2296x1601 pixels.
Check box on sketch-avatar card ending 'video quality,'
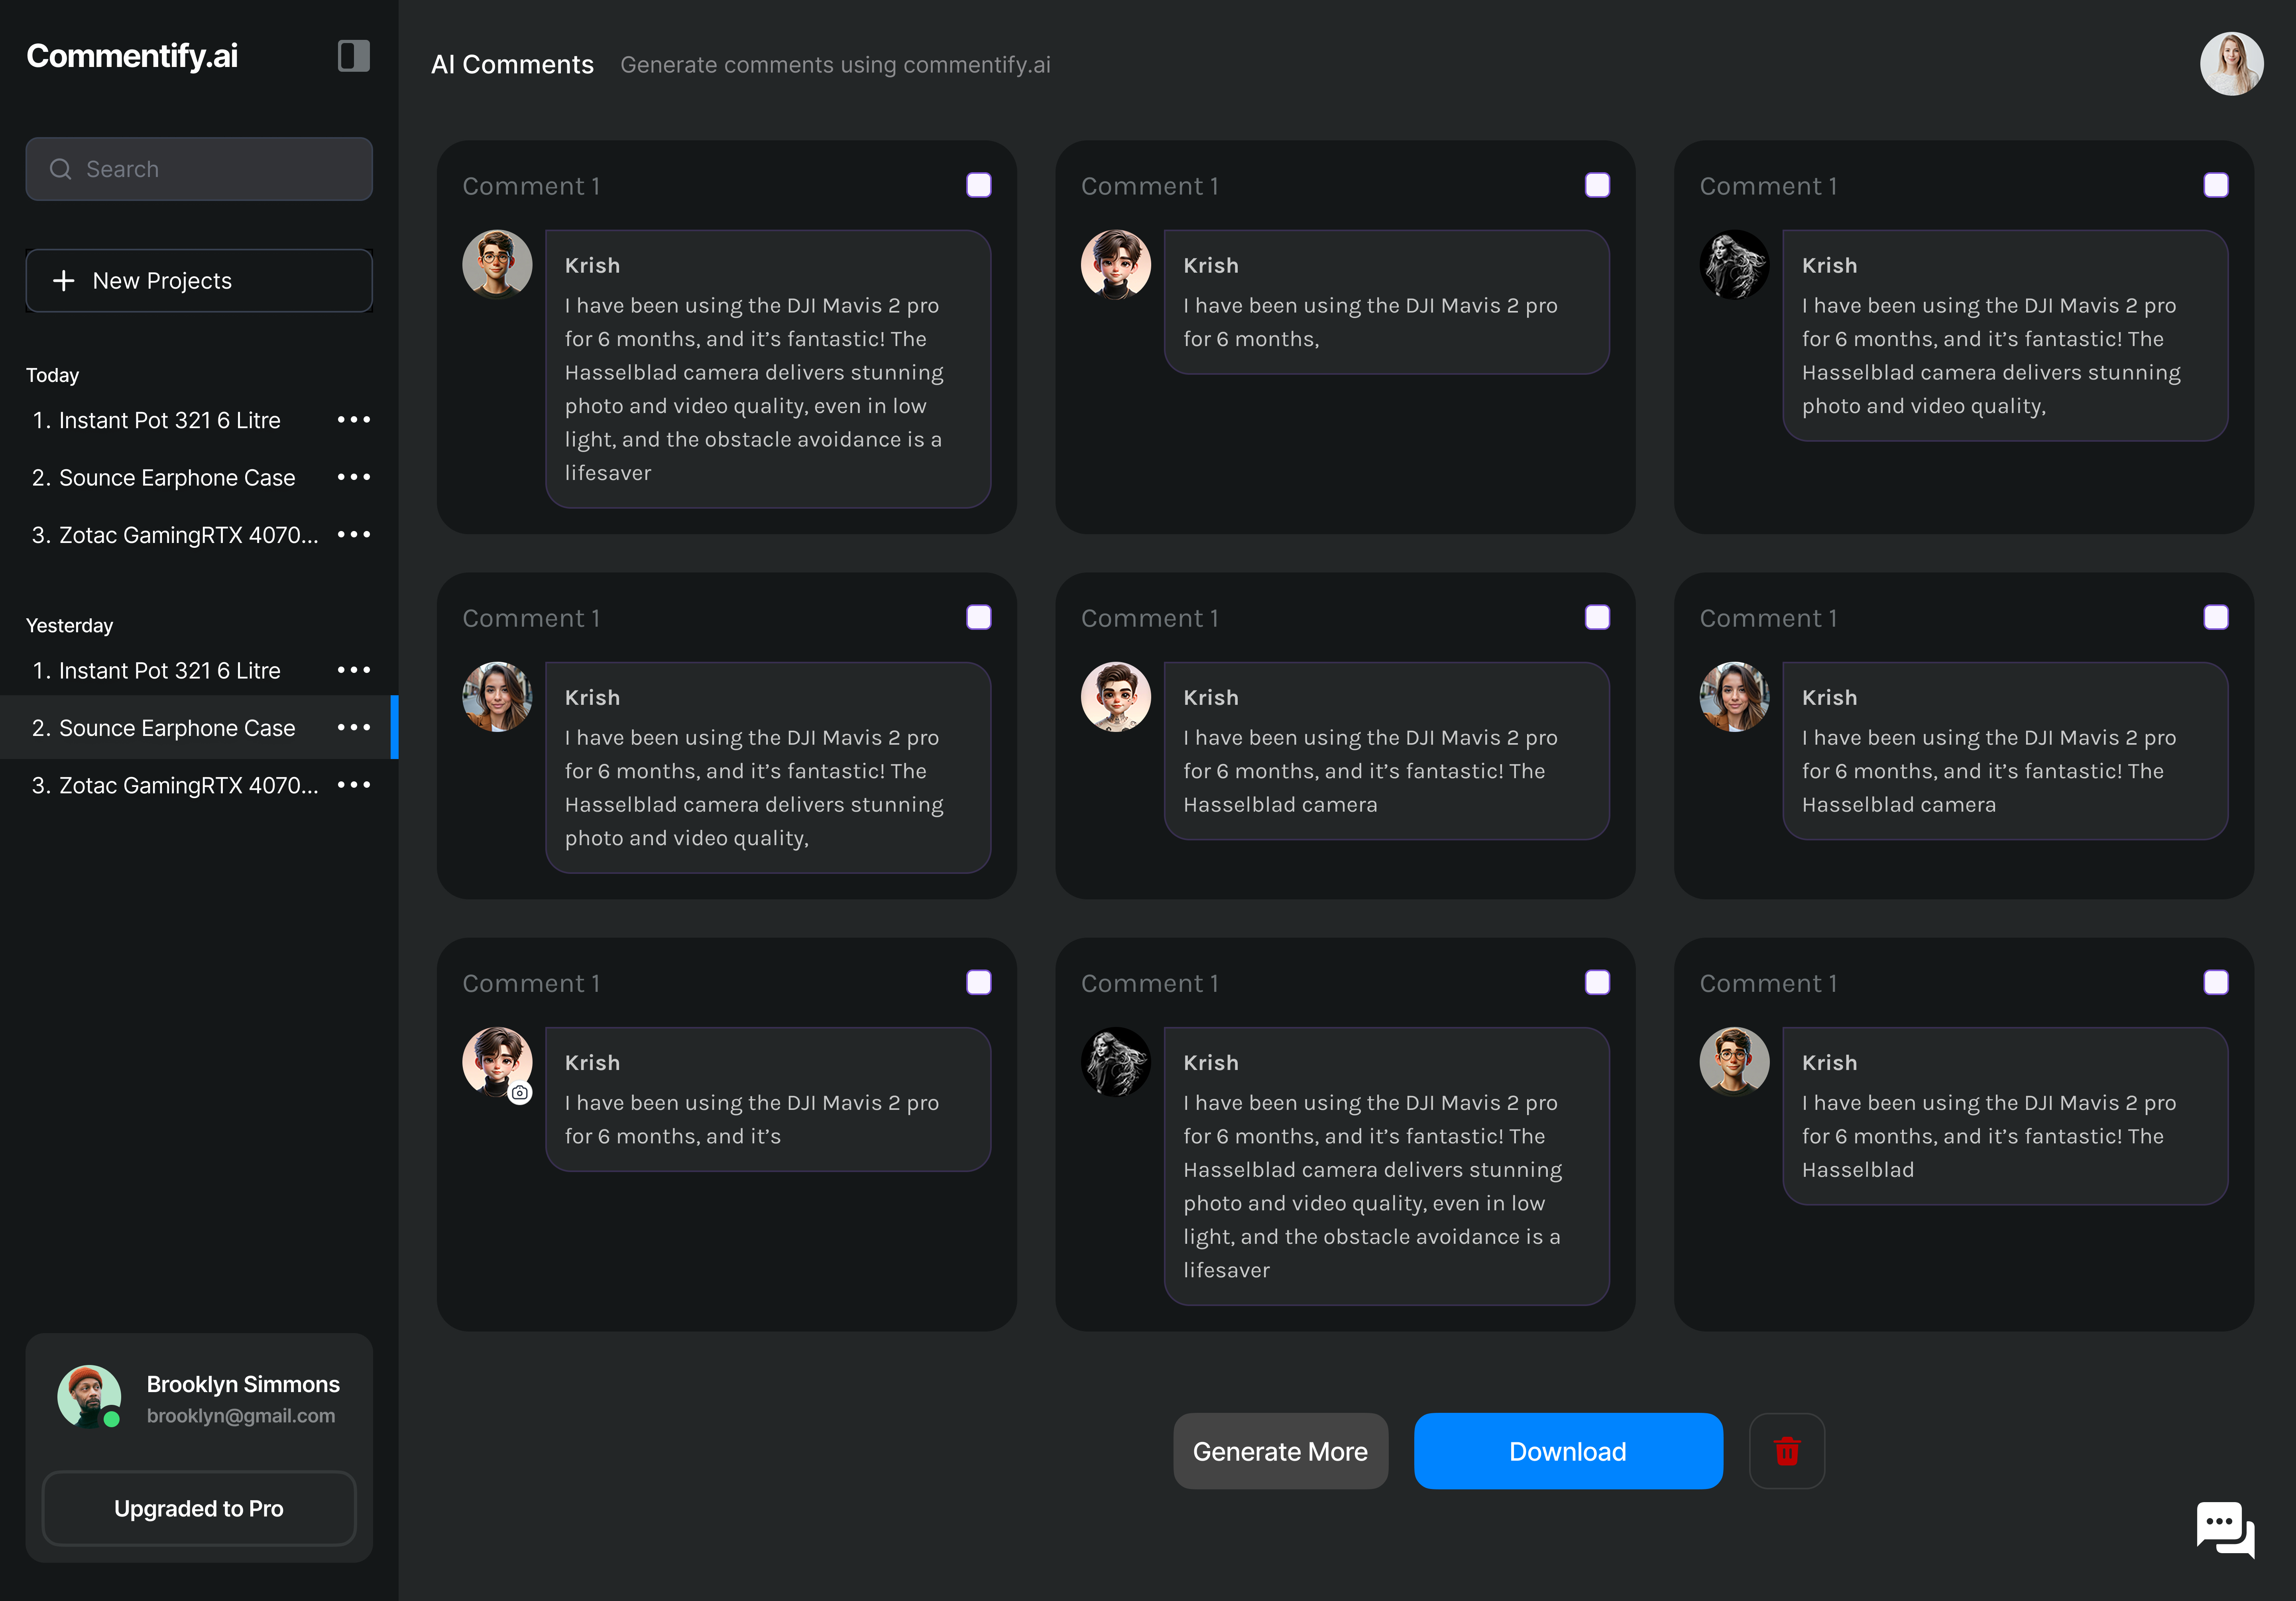2216,185
